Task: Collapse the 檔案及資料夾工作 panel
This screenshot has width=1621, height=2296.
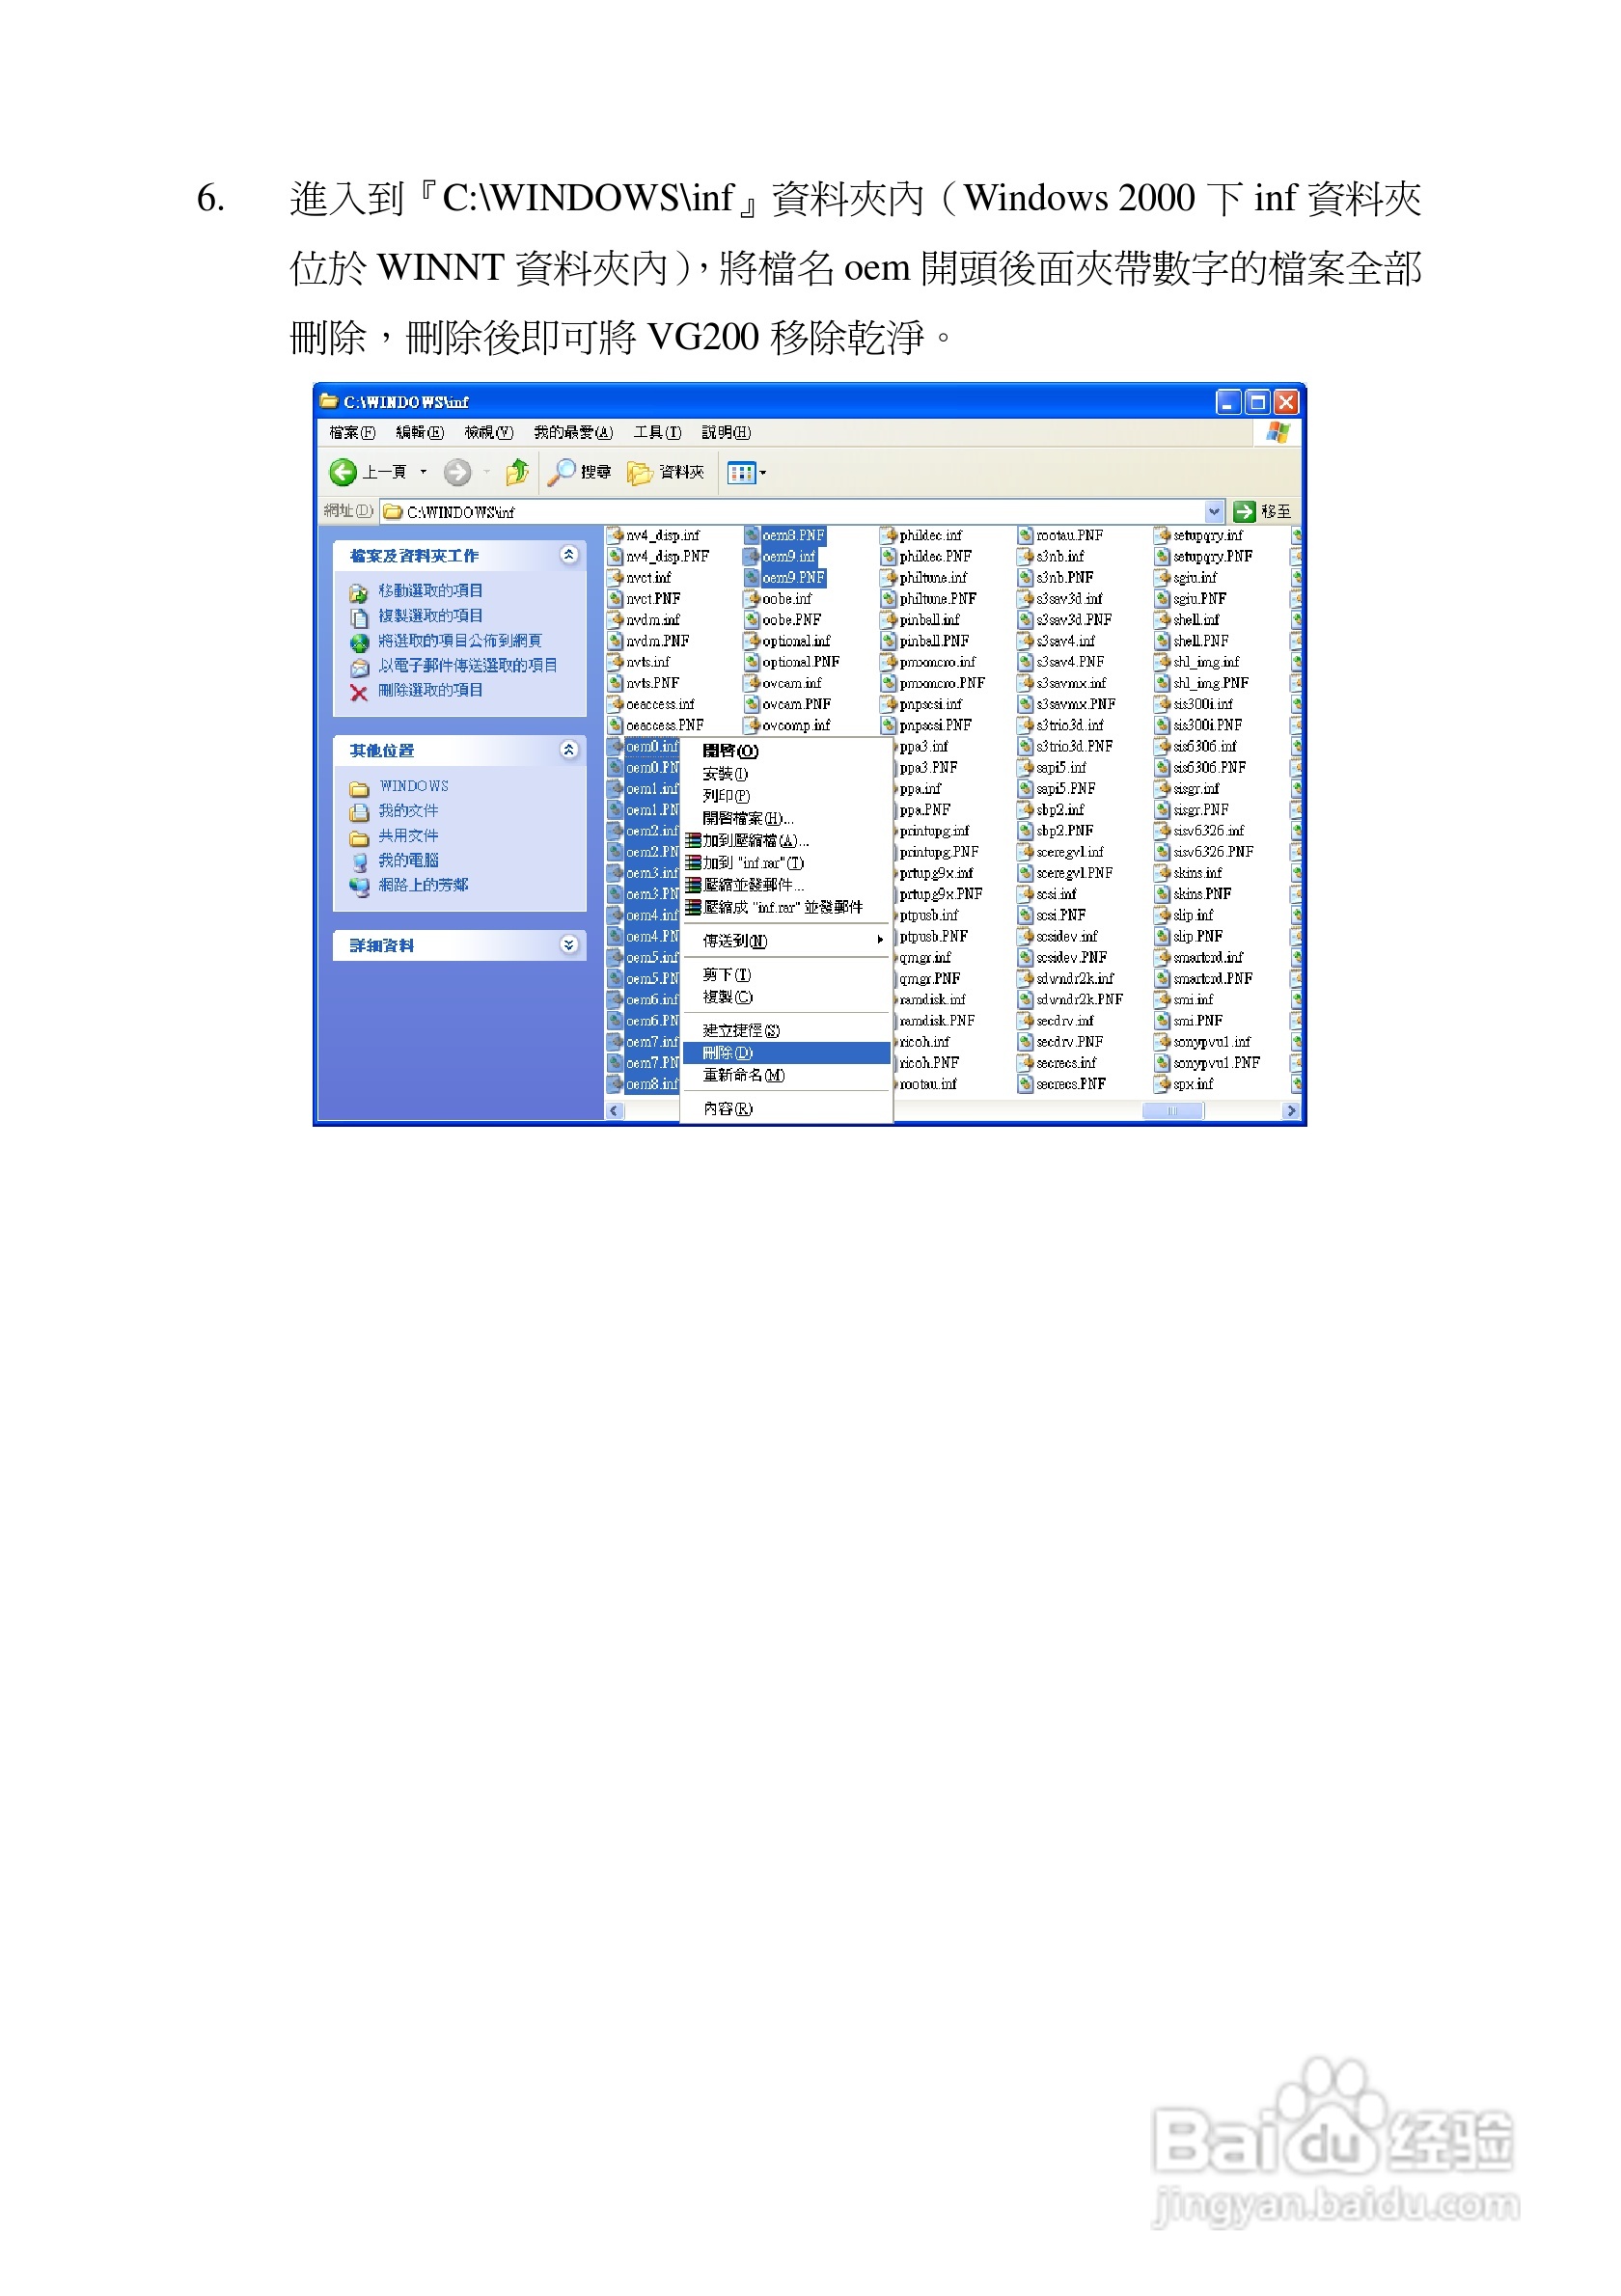Action: click(569, 554)
